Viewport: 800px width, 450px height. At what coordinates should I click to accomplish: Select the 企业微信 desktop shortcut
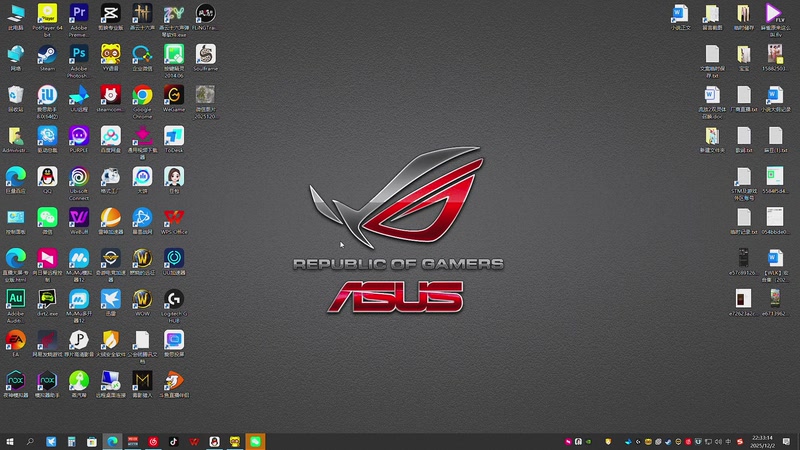pos(142,57)
